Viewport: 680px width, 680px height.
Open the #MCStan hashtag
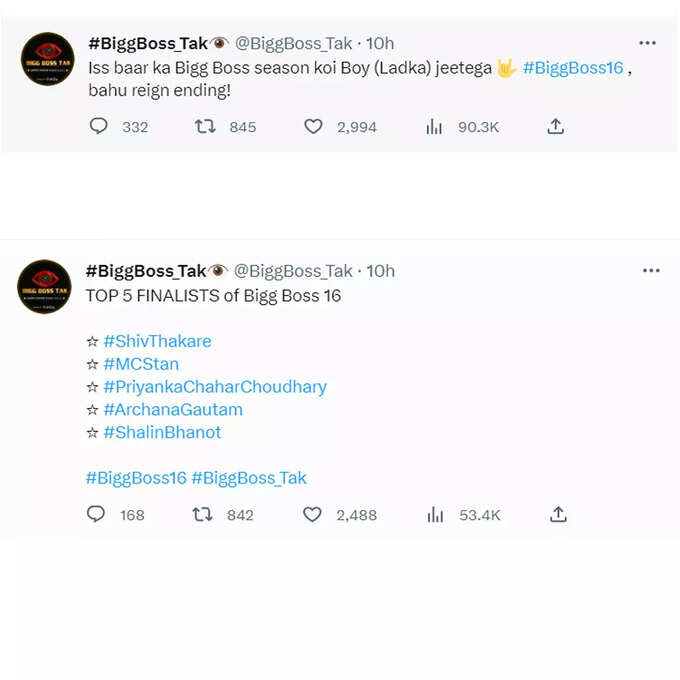point(141,364)
